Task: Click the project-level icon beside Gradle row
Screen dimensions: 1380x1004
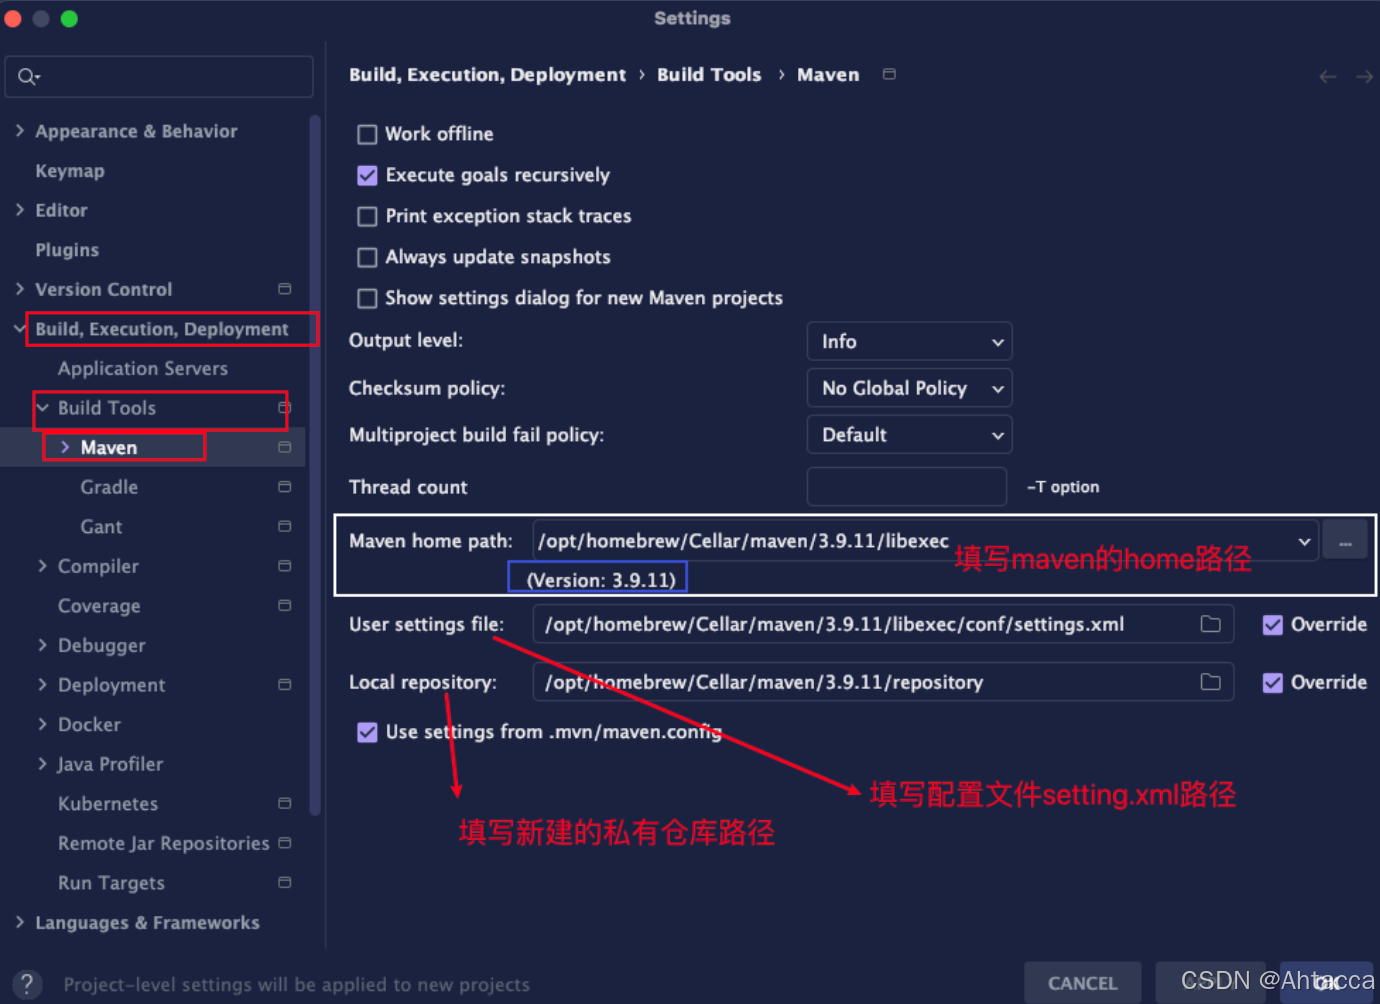Action: coord(285,487)
